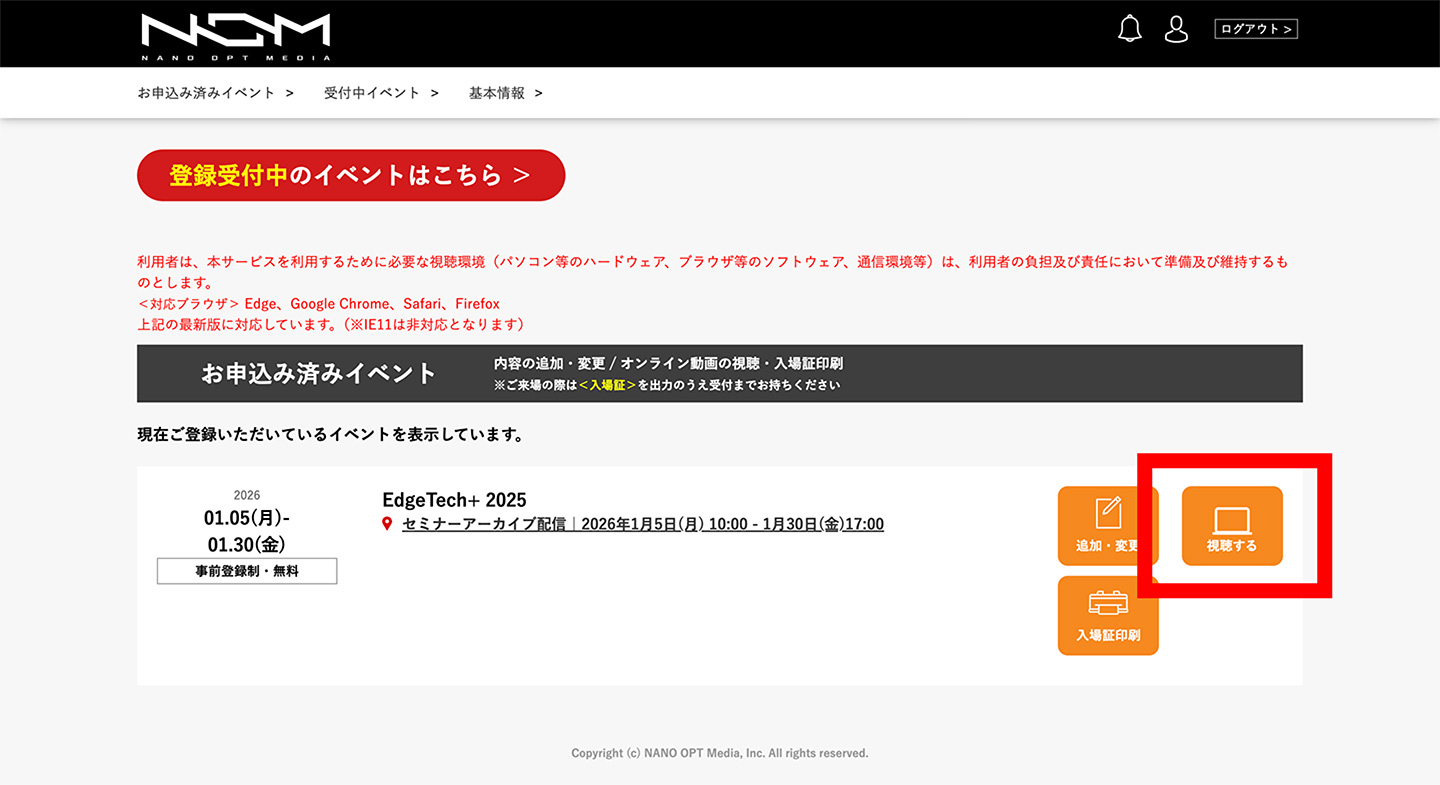The image size is (1440, 785).
Task: Click the dark お申込み済みイベント section heading
Action: point(319,374)
